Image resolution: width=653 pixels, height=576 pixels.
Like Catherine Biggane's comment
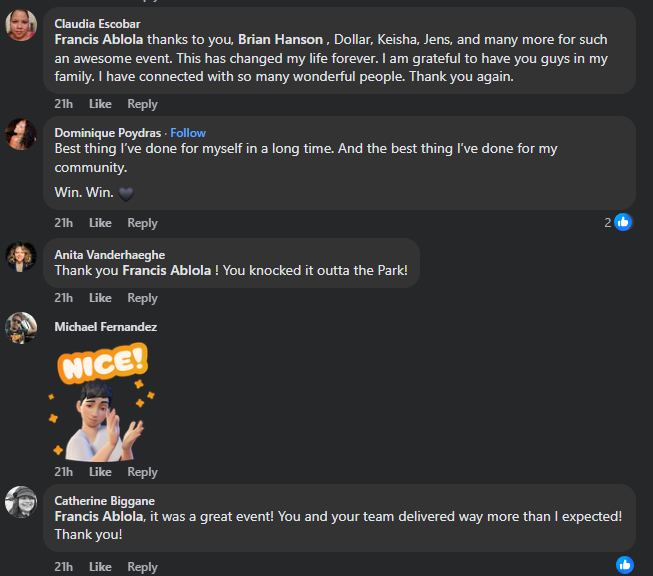[x=100, y=567]
